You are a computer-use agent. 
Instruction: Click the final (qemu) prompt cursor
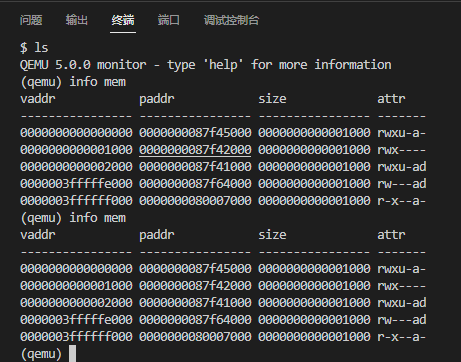pos(72,354)
